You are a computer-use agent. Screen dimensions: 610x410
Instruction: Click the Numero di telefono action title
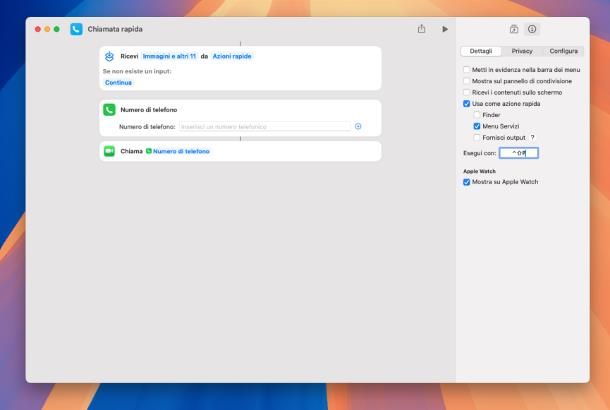coord(149,110)
